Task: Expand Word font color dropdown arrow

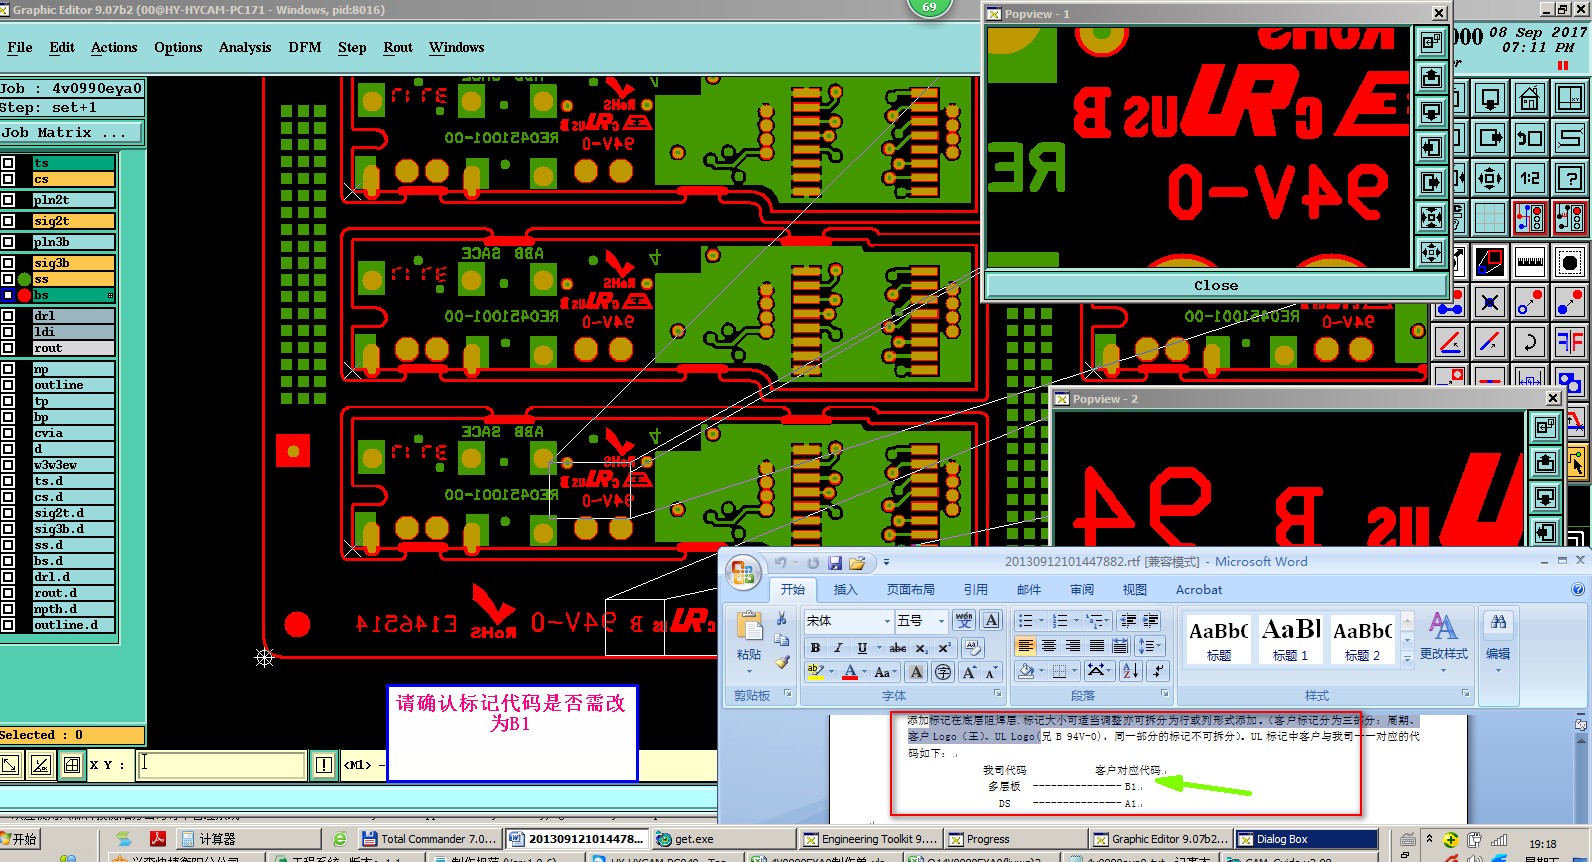Action: click(866, 672)
